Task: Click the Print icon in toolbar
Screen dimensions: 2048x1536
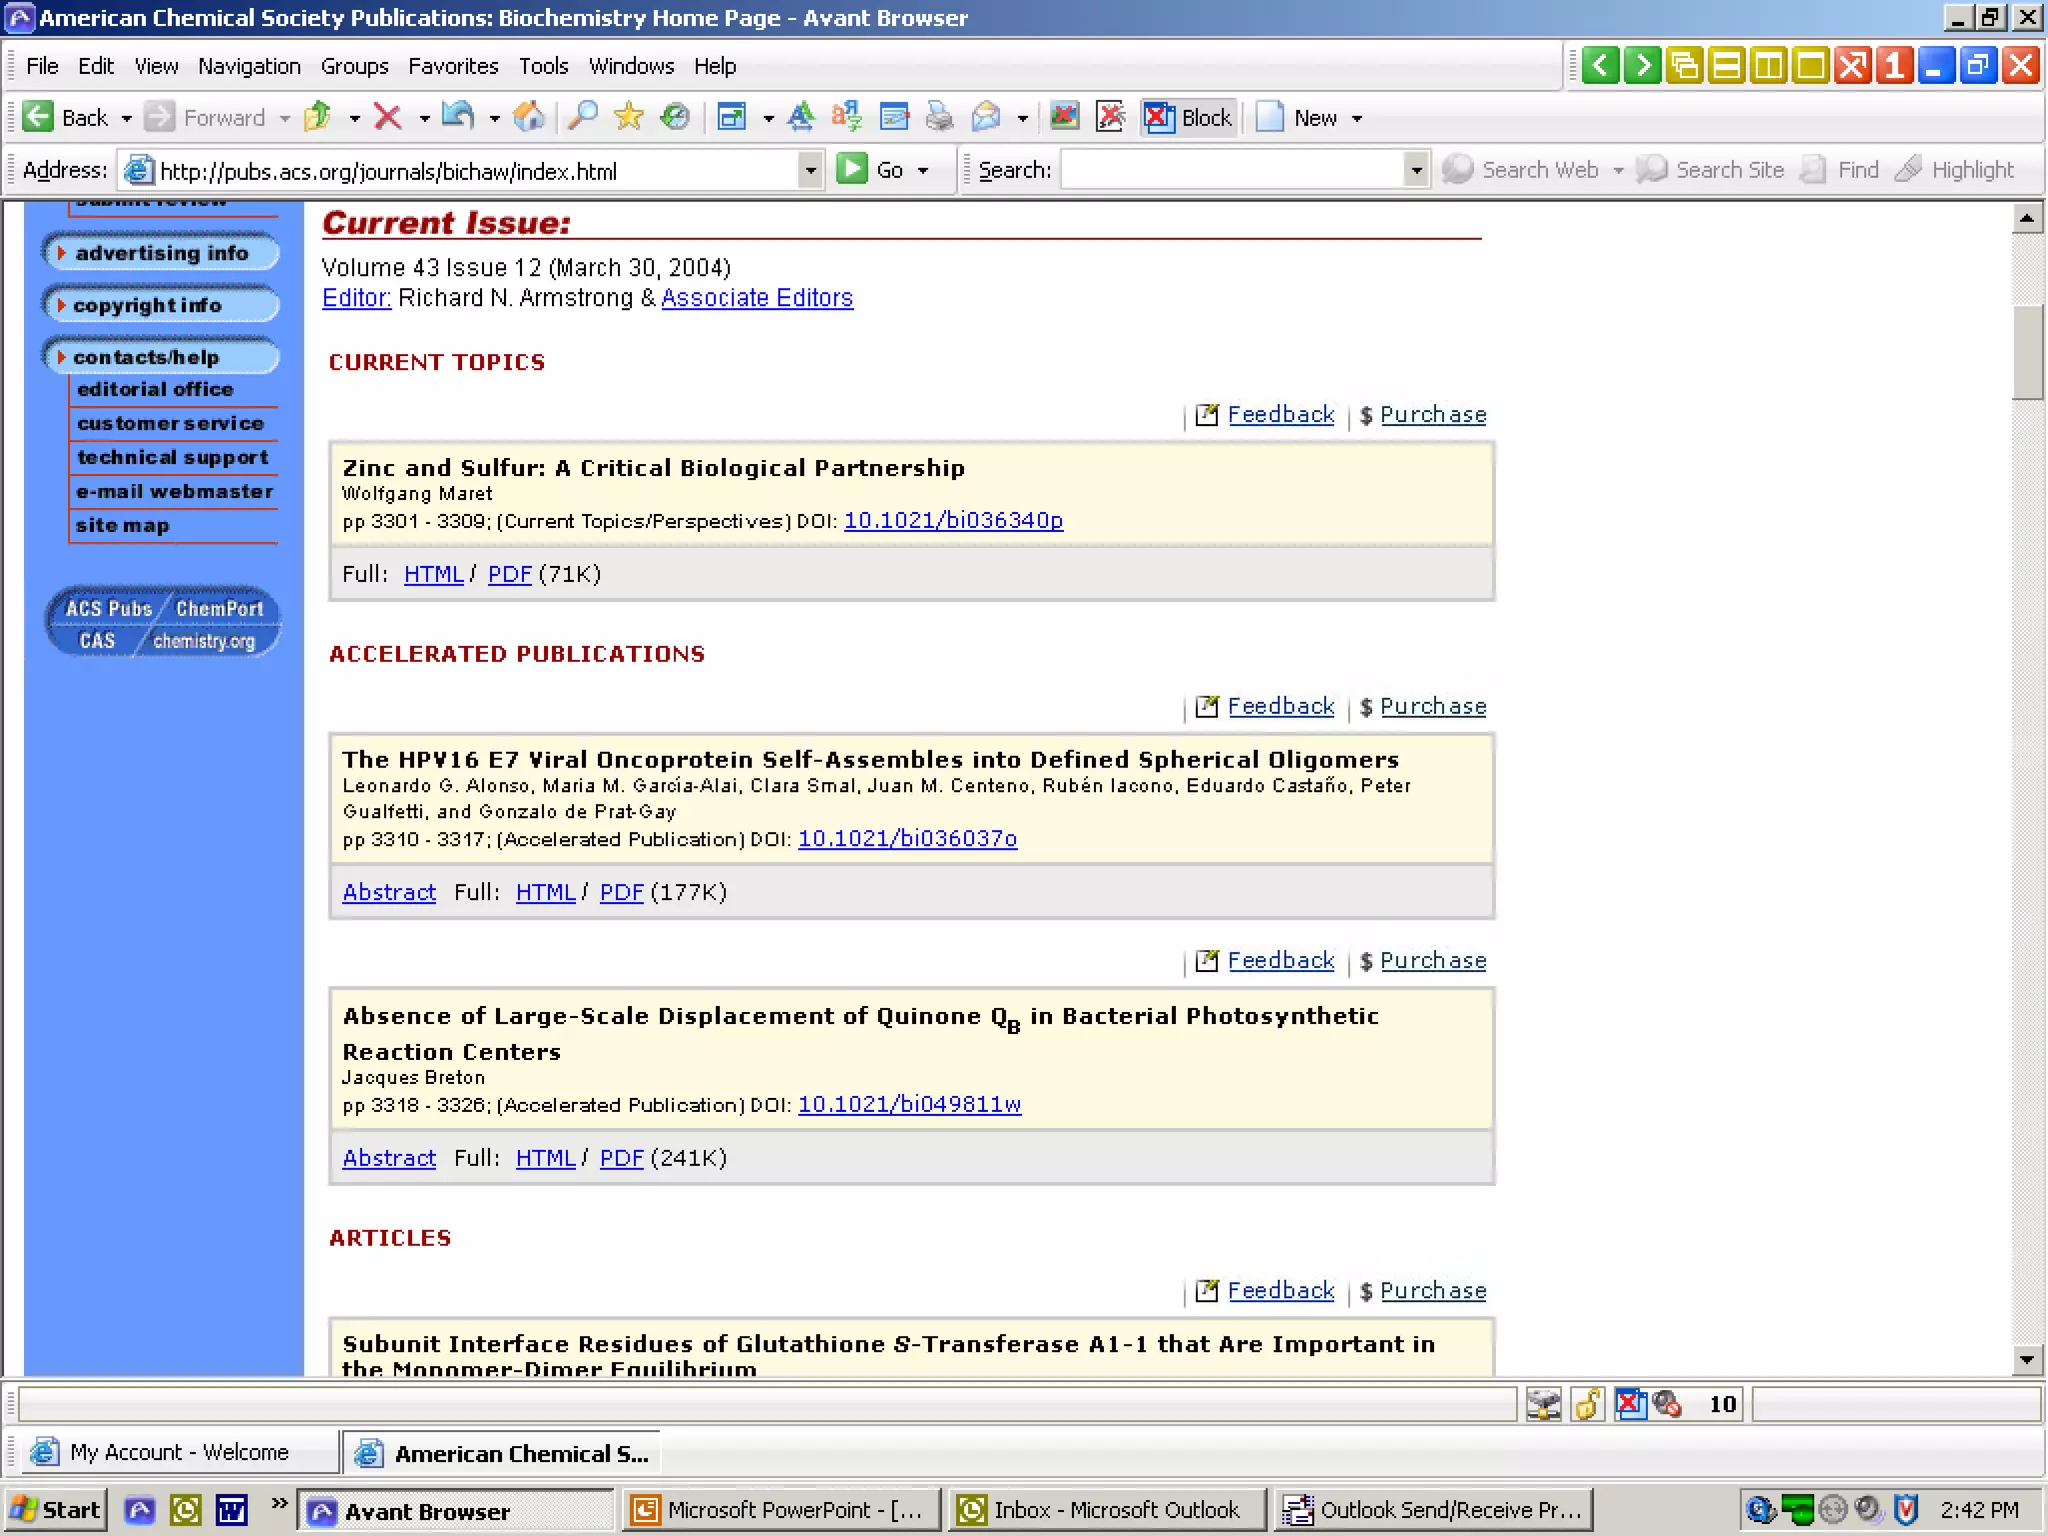Action: click(x=939, y=117)
